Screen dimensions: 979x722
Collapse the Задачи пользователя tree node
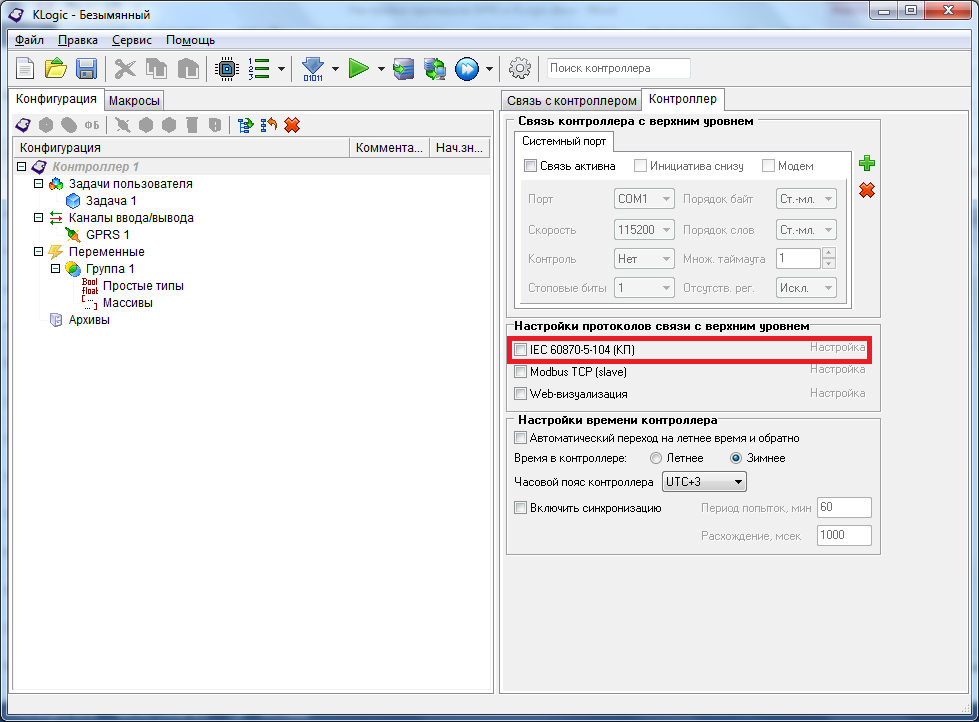tap(39, 184)
